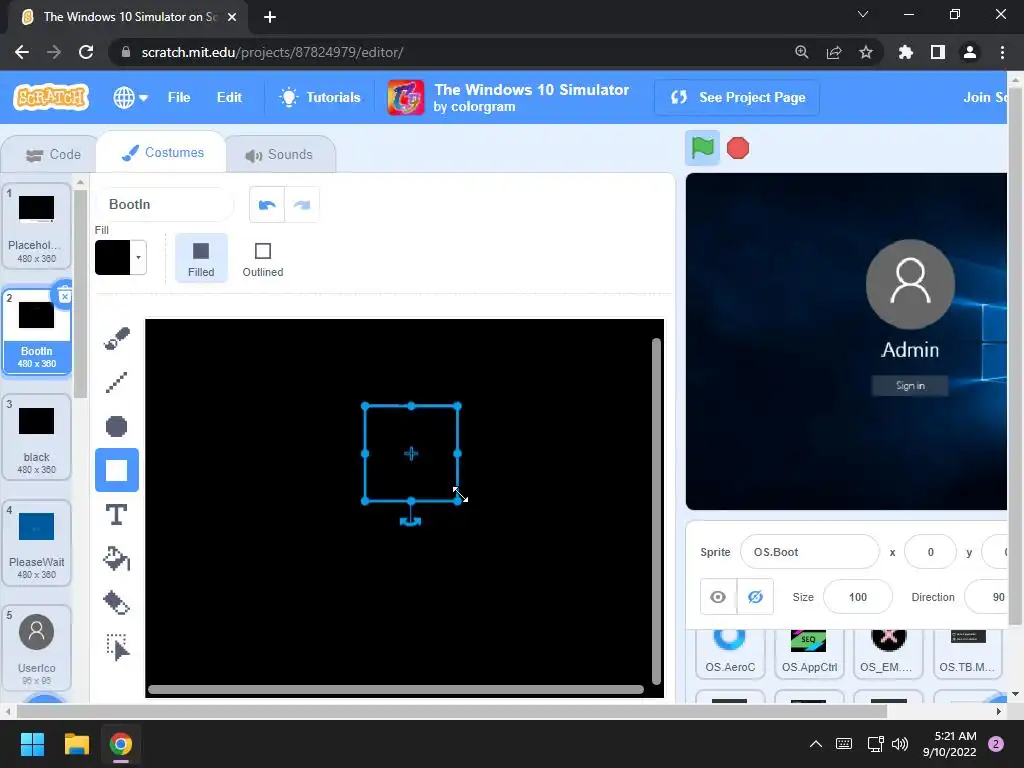Select the Fill bucket tool
Image resolution: width=1024 pixels, height=768 pixels.
[x=117, y=558]
